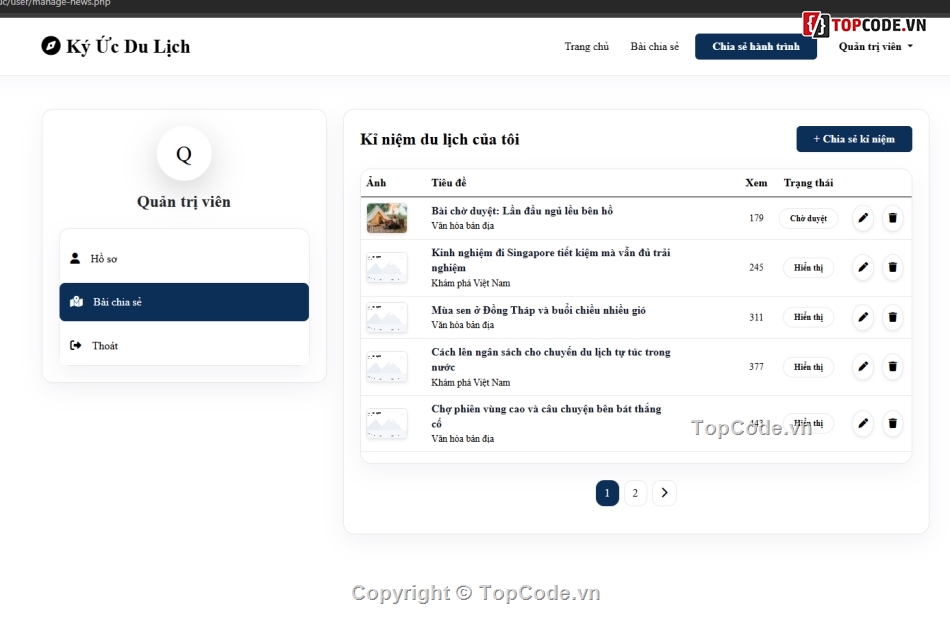Delete the Singapore tiết kiệm post
950x624 pixels.
point(892,267)
